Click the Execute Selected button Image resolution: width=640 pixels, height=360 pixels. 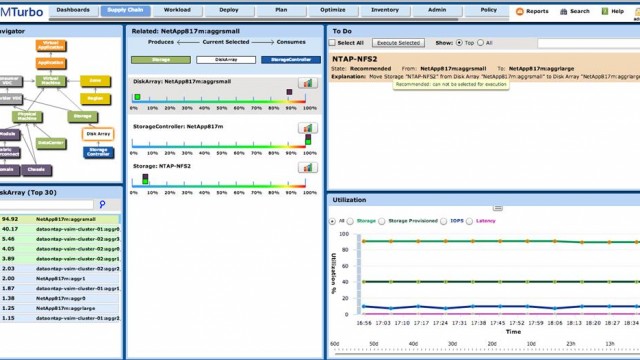398,42
